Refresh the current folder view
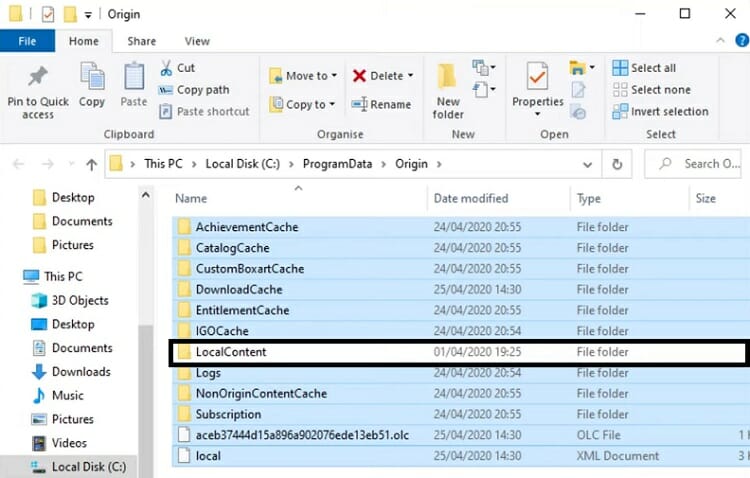Viewport: 750px width, 478px height. pyautogui.click(x=617, y=164)
